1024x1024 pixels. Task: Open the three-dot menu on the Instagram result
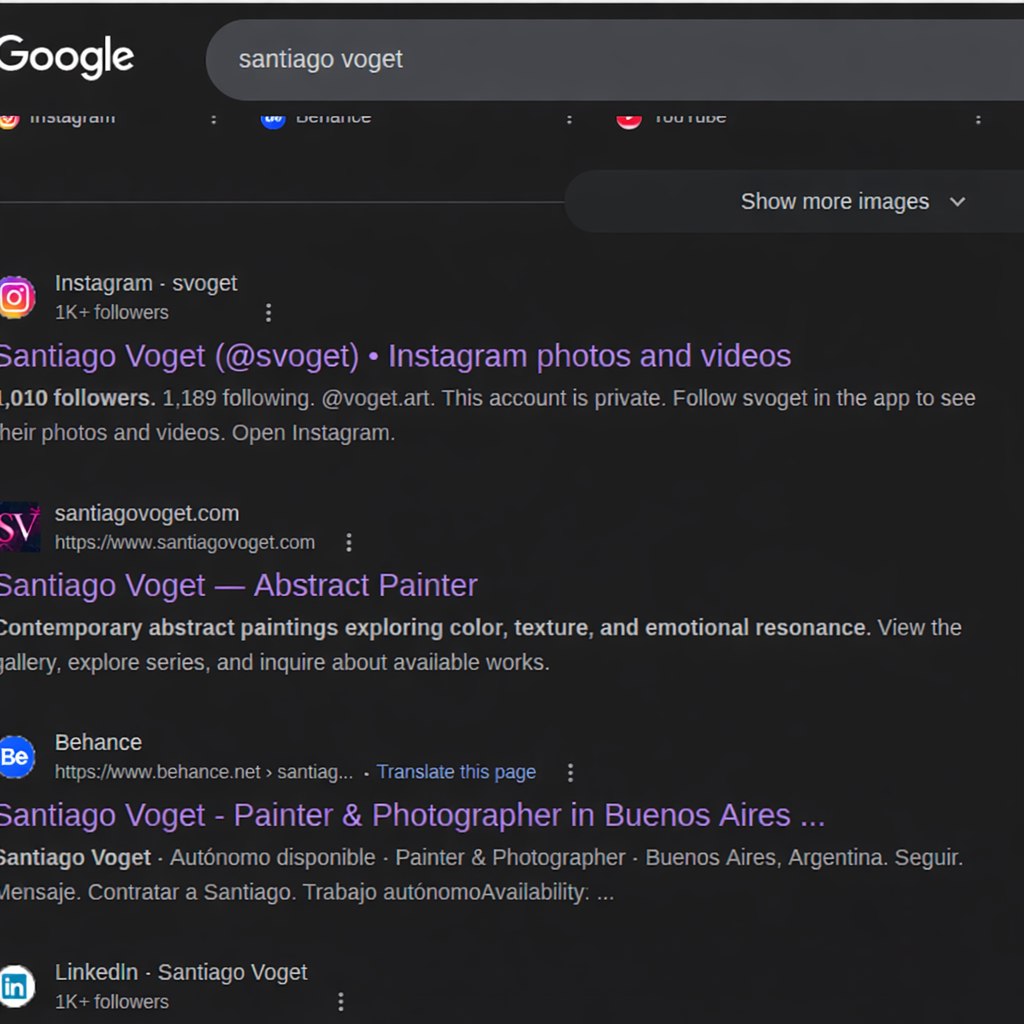(268, 313)
